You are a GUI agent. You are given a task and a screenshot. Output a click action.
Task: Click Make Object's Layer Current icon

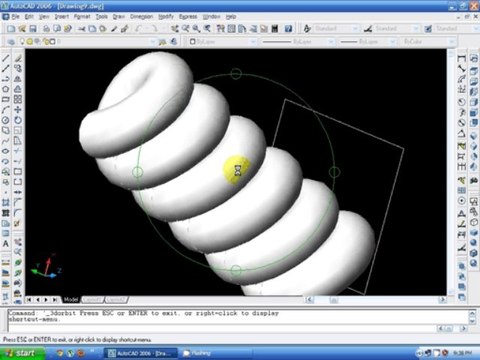click(x=163, y=42)
